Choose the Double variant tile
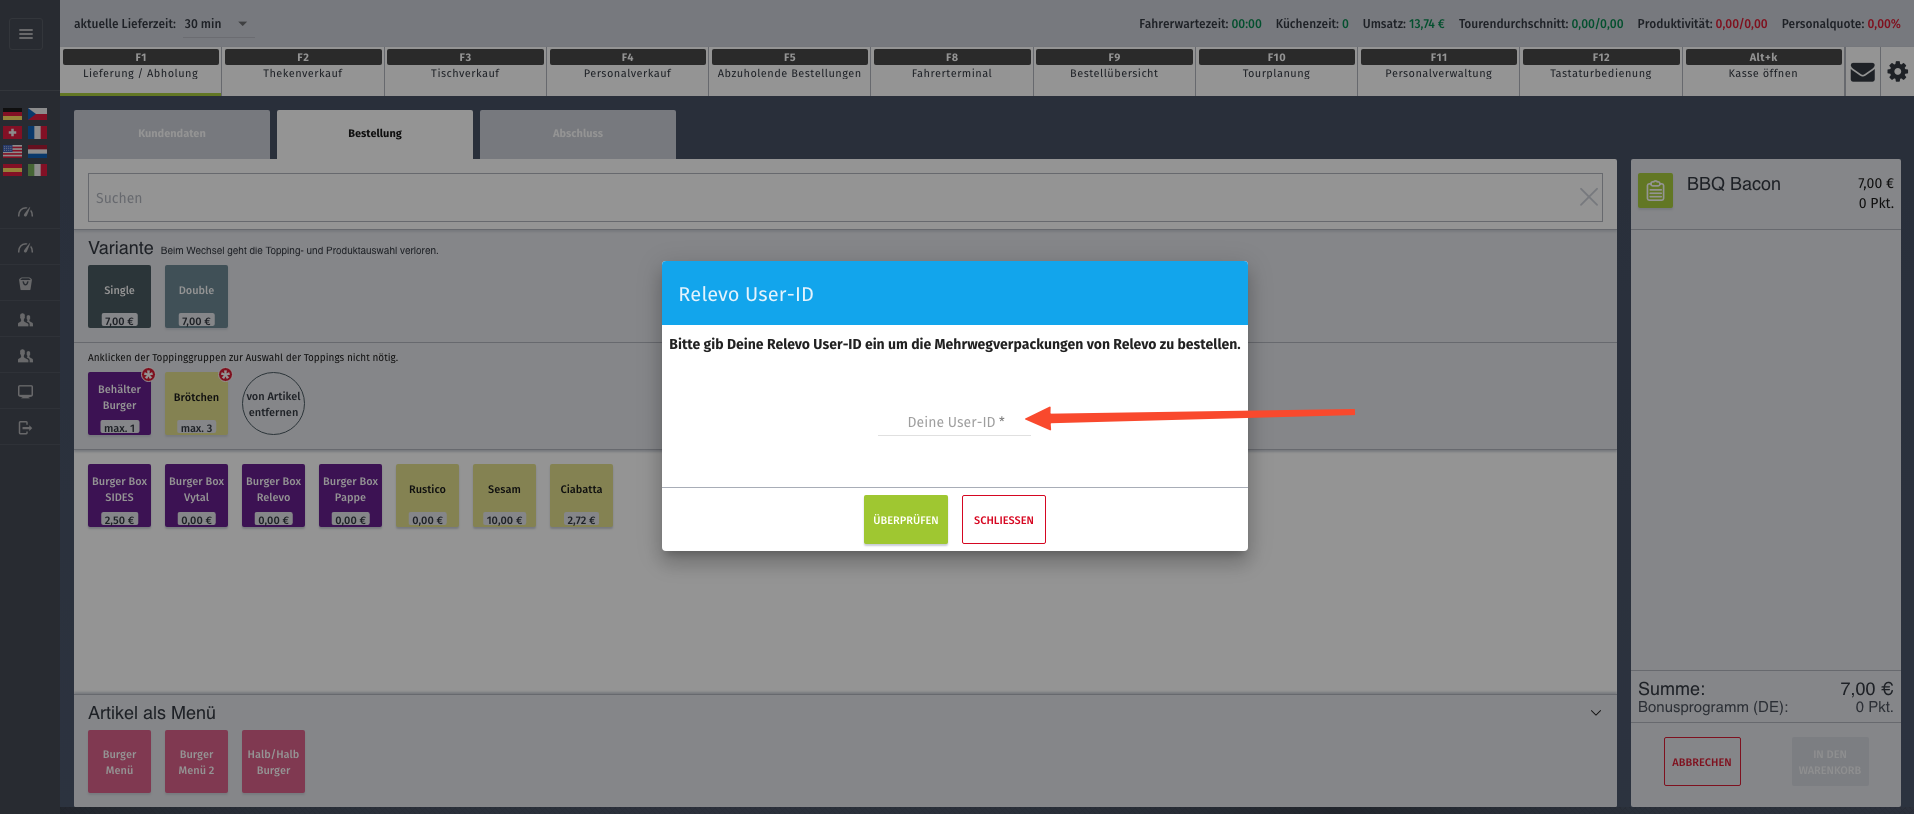The image size is (1914, 814). click(x=196, y=297)
